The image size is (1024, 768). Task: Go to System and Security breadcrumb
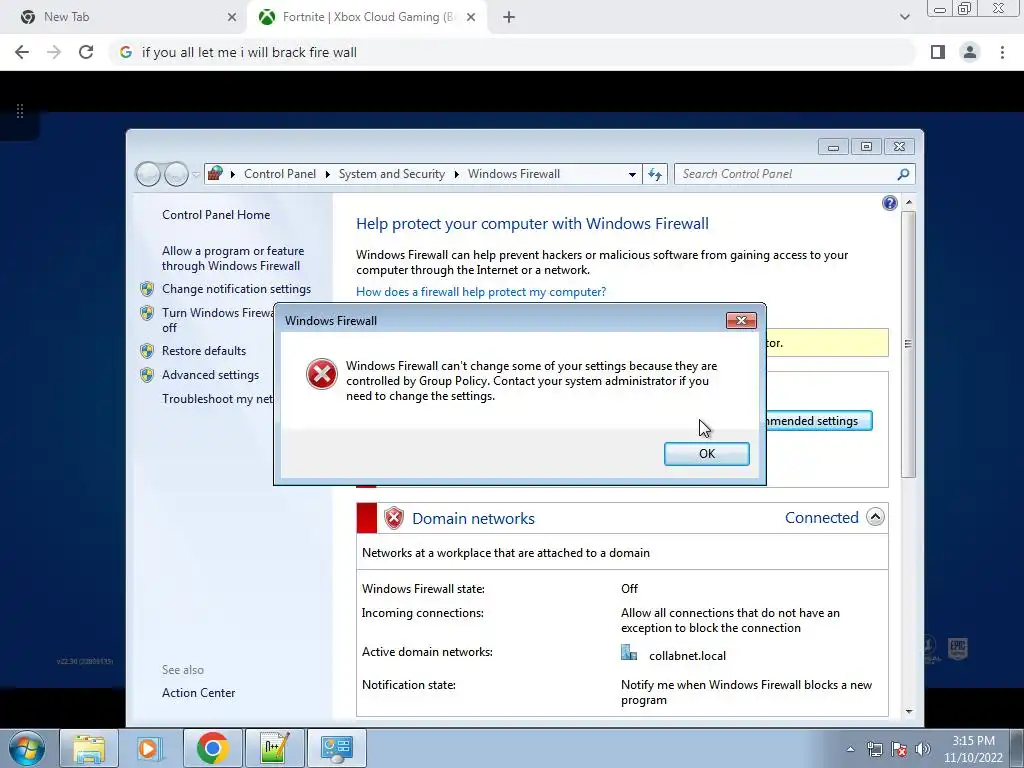[391, 174]
